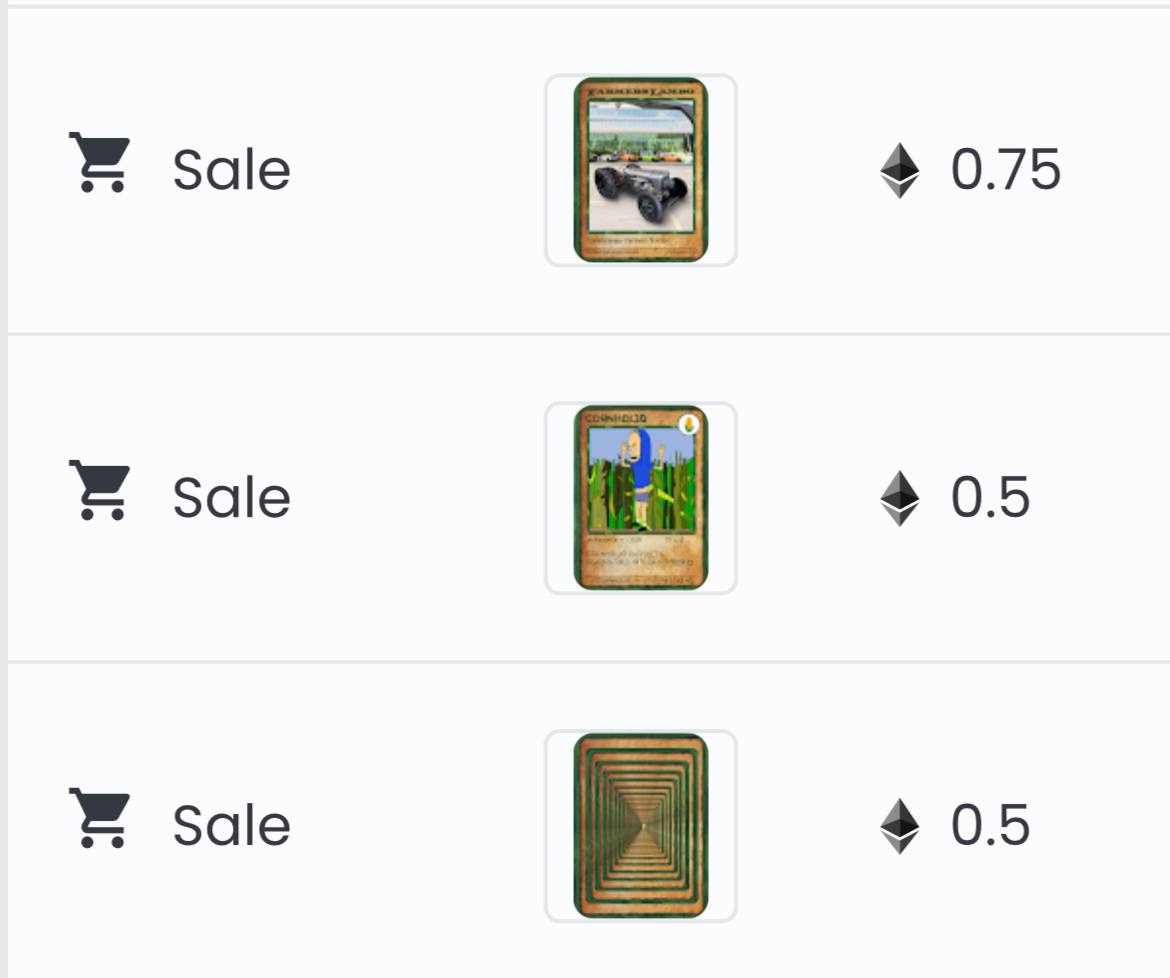Open the FarmersLambo tractor card thumbnail
1170x978 pixels.
pos(641,170)
